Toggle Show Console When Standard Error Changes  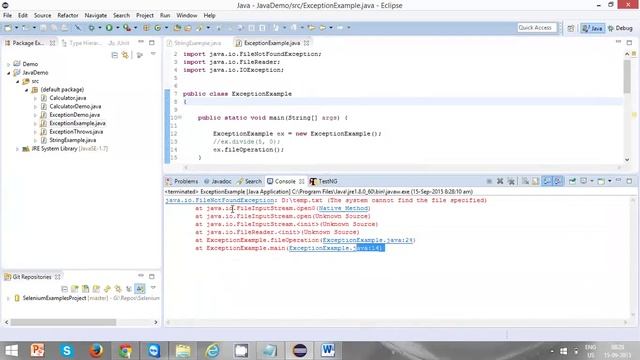pos(558,181)
